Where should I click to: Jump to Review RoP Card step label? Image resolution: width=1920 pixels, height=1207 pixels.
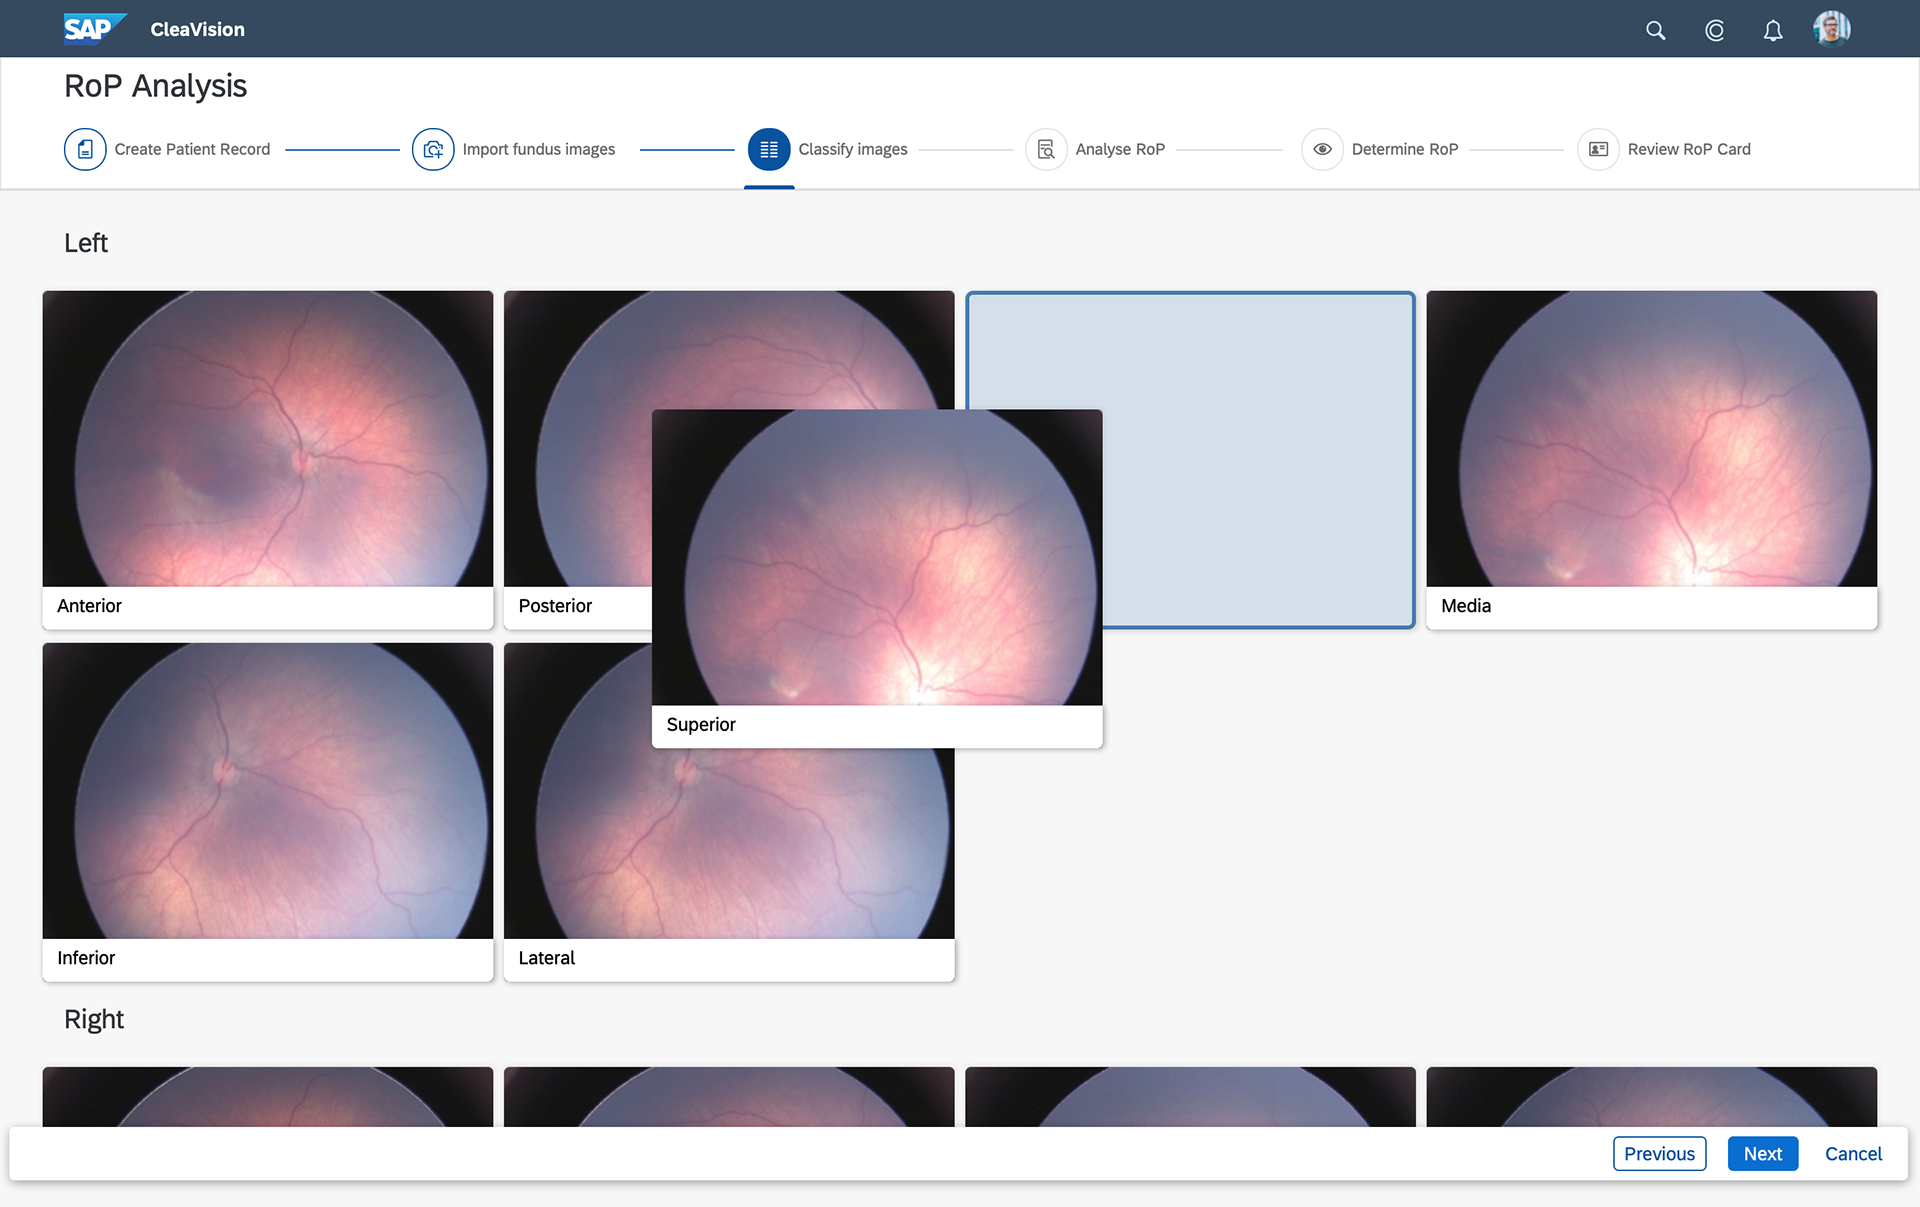point(1689,149)
